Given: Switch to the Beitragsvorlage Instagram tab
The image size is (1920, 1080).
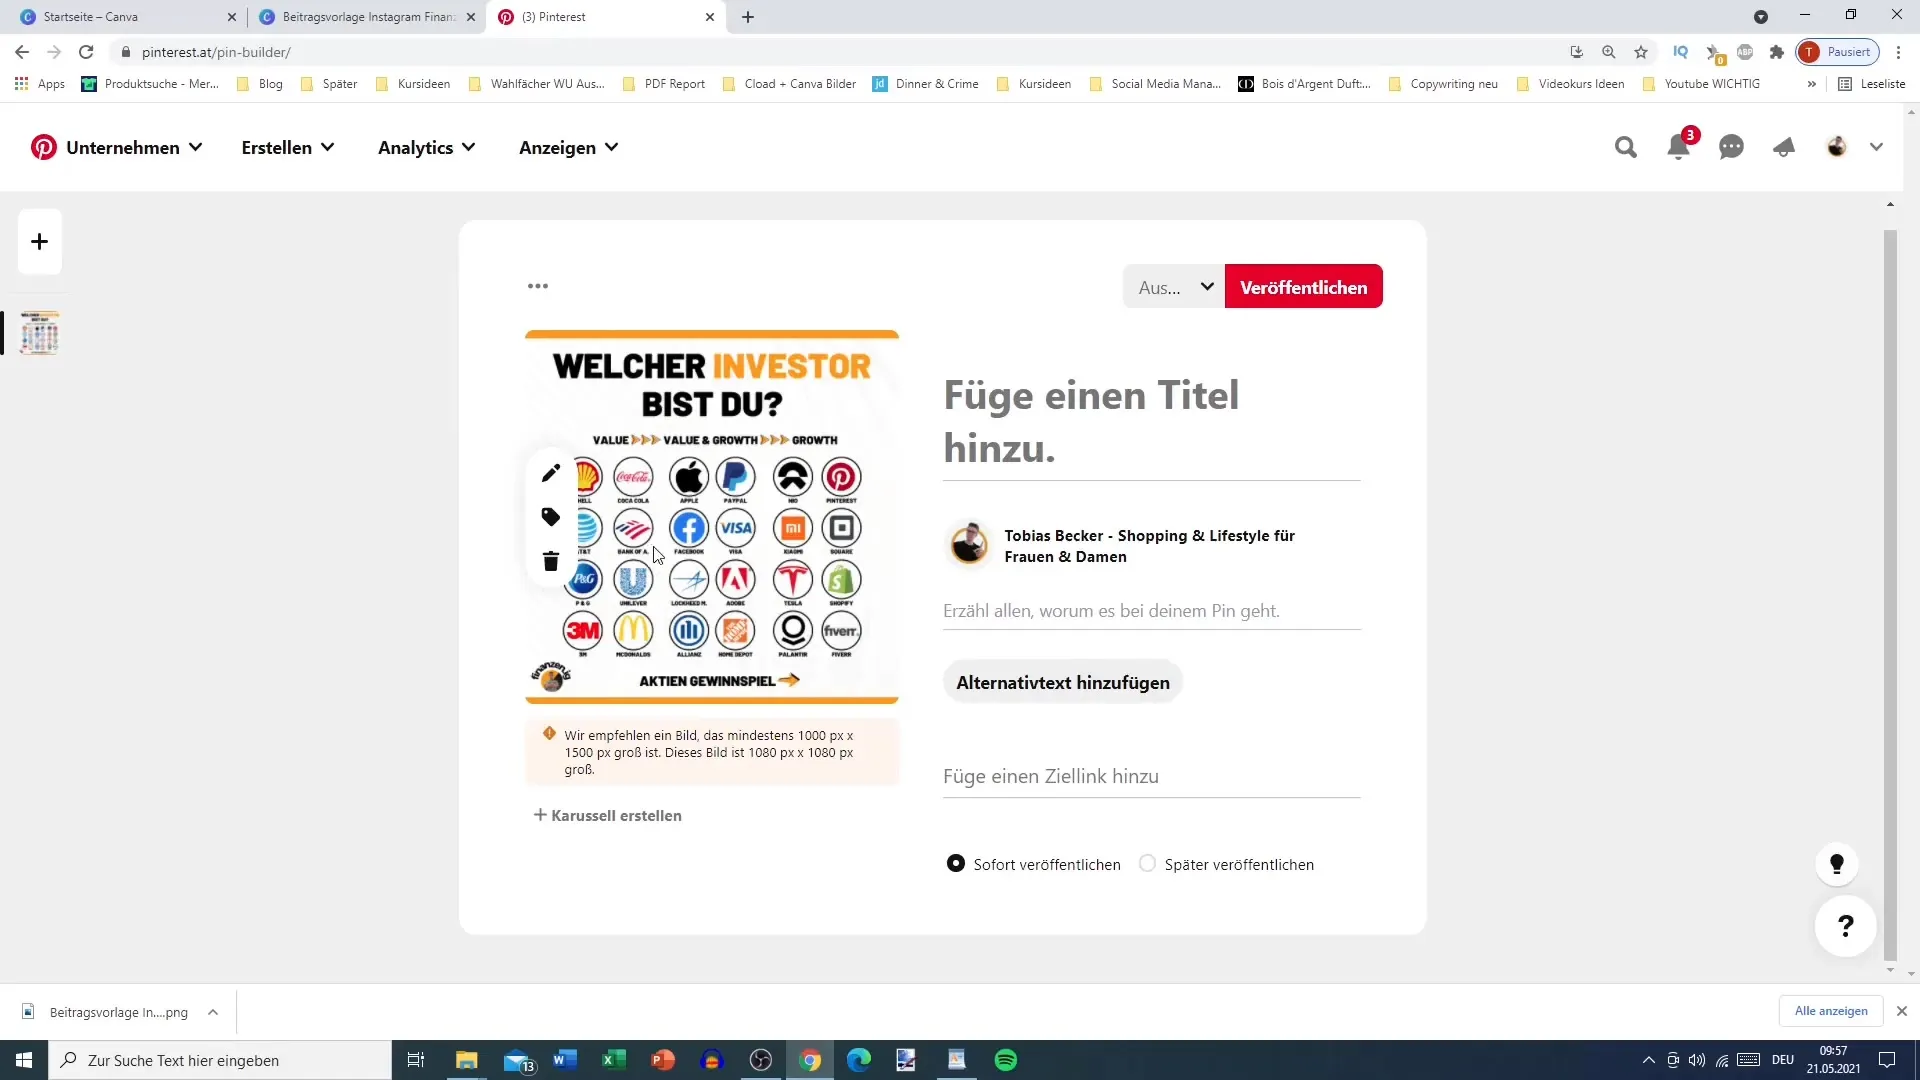Looking at the screenshot, I should [x=366, y=17].
